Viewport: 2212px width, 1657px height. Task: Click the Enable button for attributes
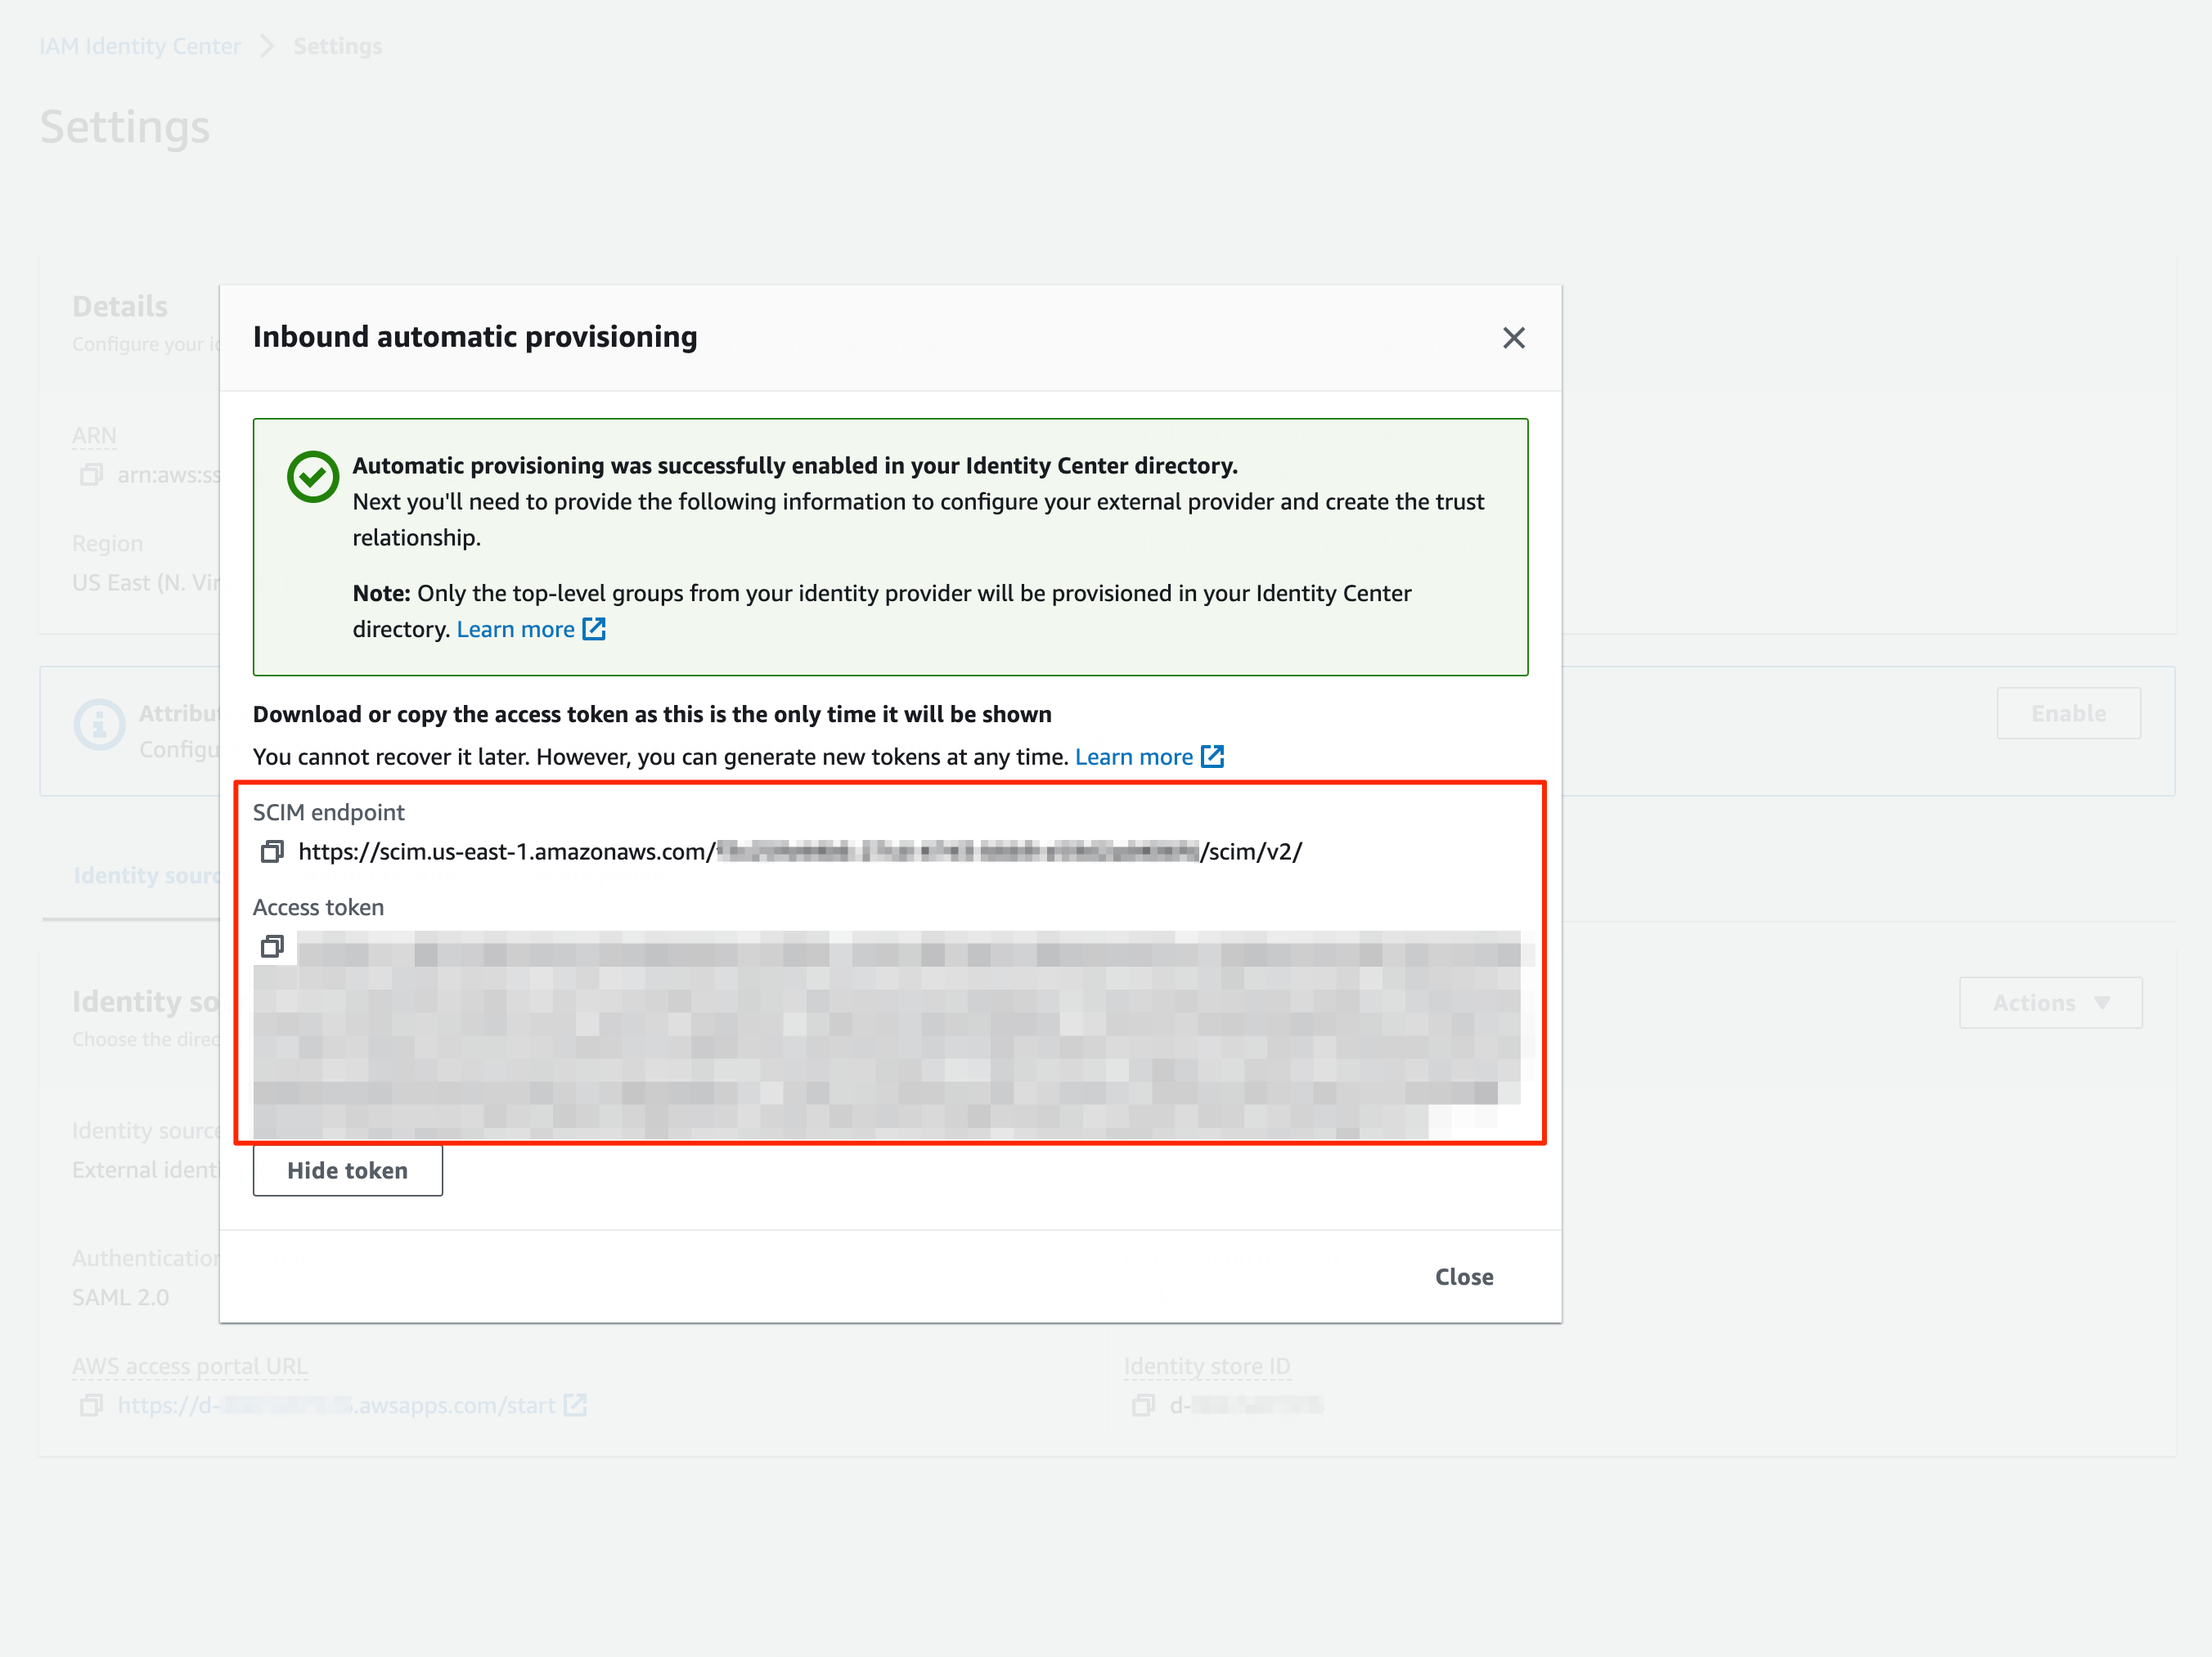click(2068, 713)
